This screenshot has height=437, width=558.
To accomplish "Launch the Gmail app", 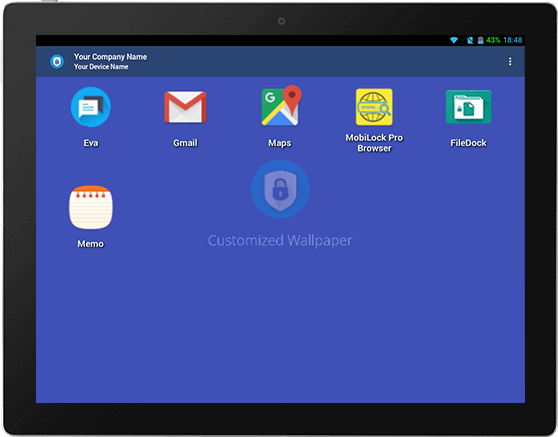I will click(185, 107).
